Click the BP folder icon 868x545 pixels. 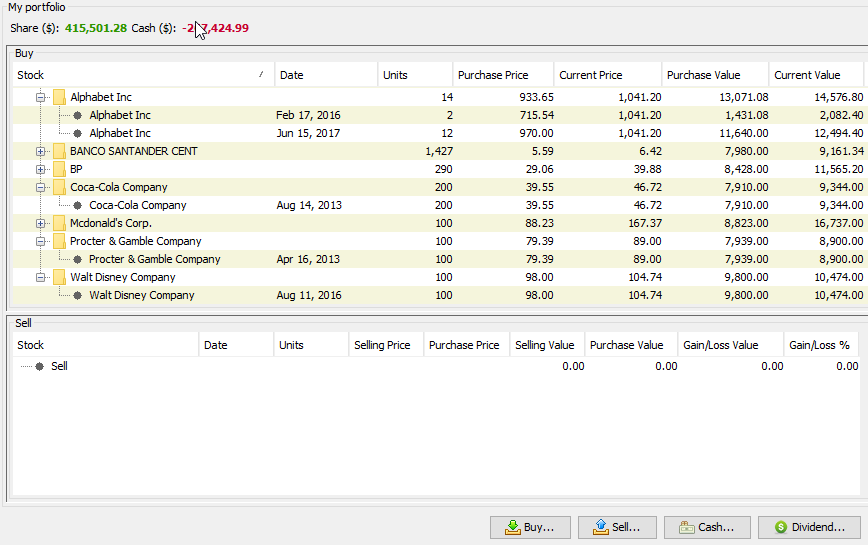coord(59,169)
